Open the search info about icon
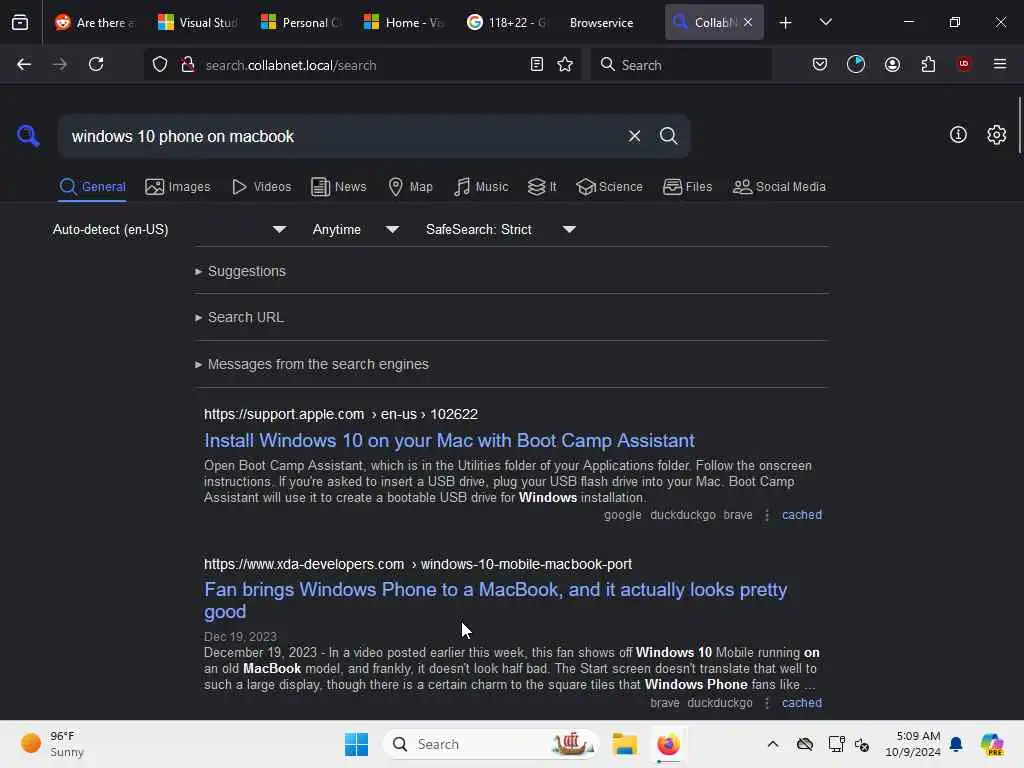This screenshot has width=1024, height=768. click(957, 135)
